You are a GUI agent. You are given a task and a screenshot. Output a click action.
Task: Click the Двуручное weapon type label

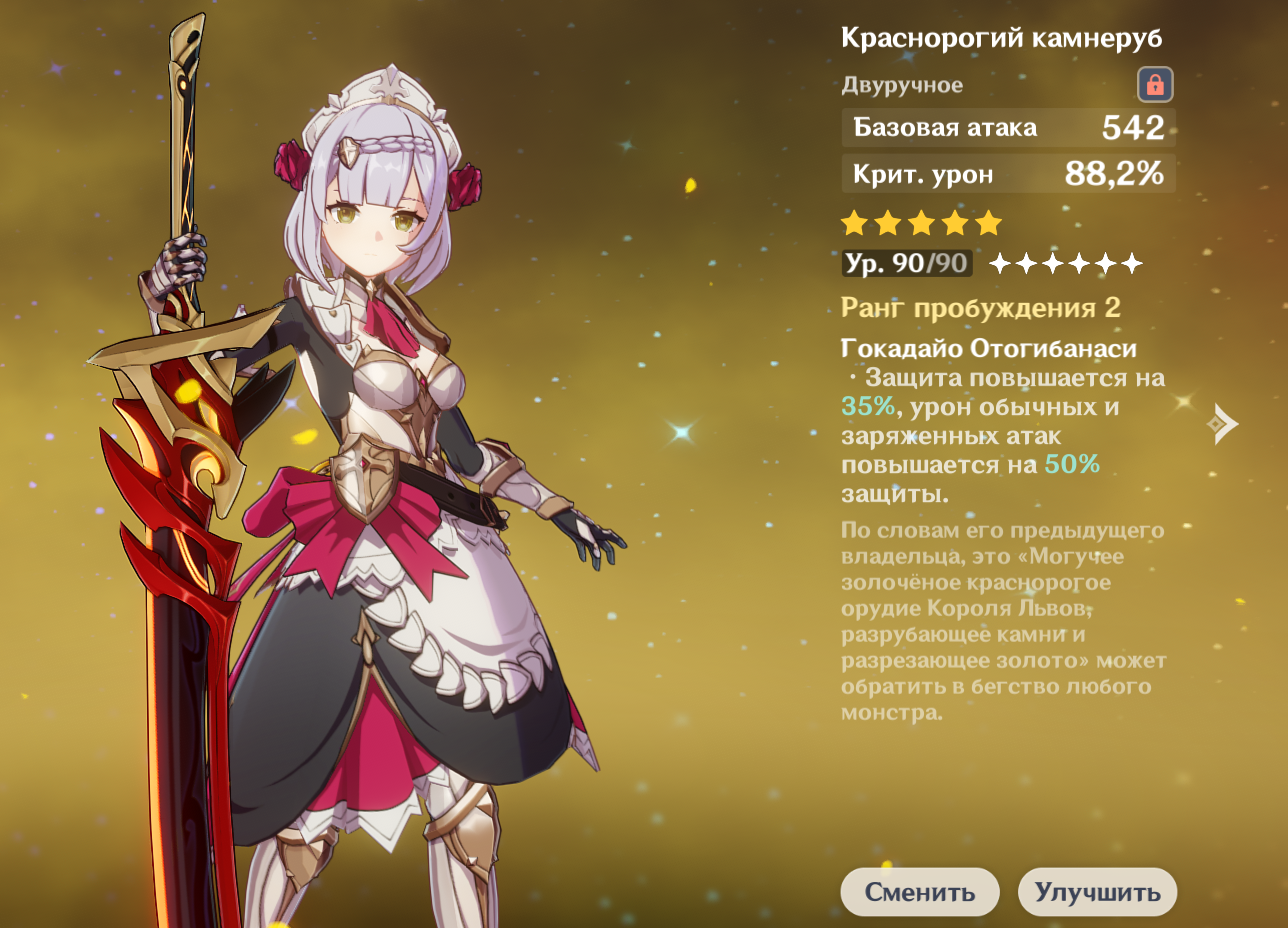[902, 85]
